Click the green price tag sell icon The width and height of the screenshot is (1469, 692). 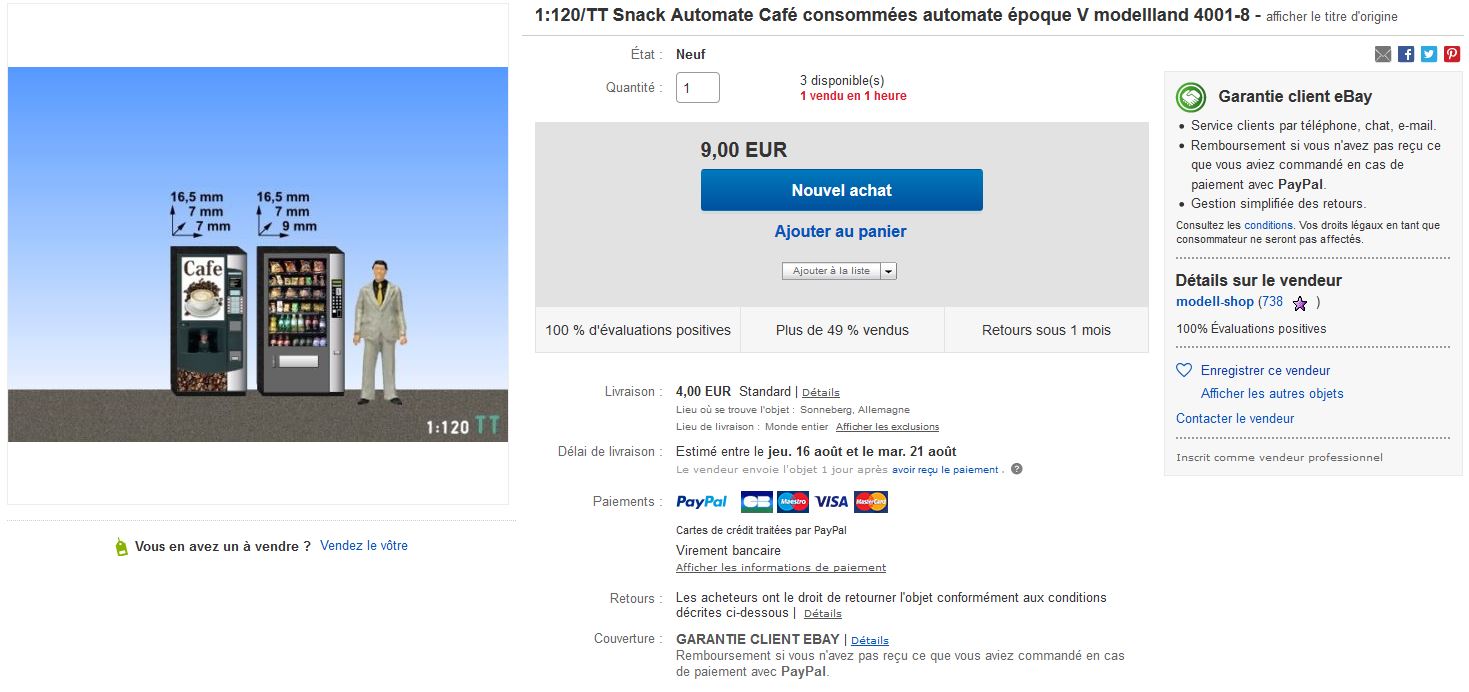[x=122, y=546]
